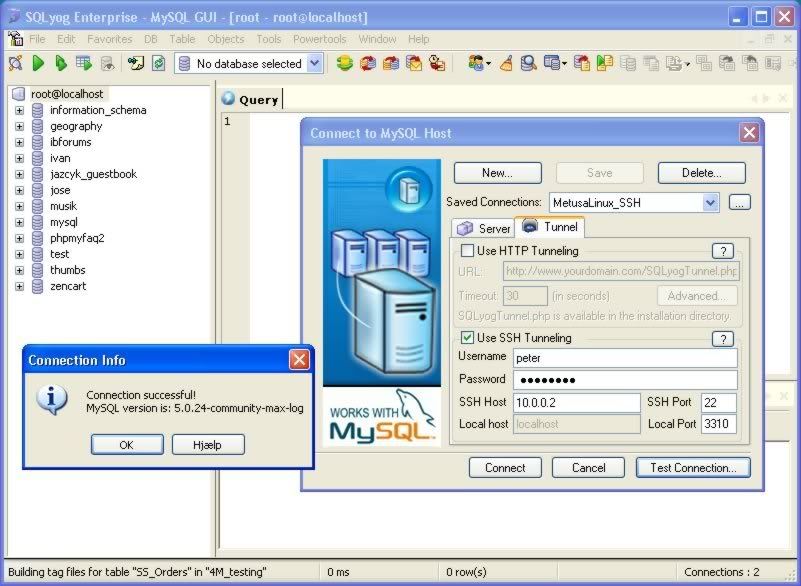Click the double green arrow execute-all icon

tap(61, 63)
